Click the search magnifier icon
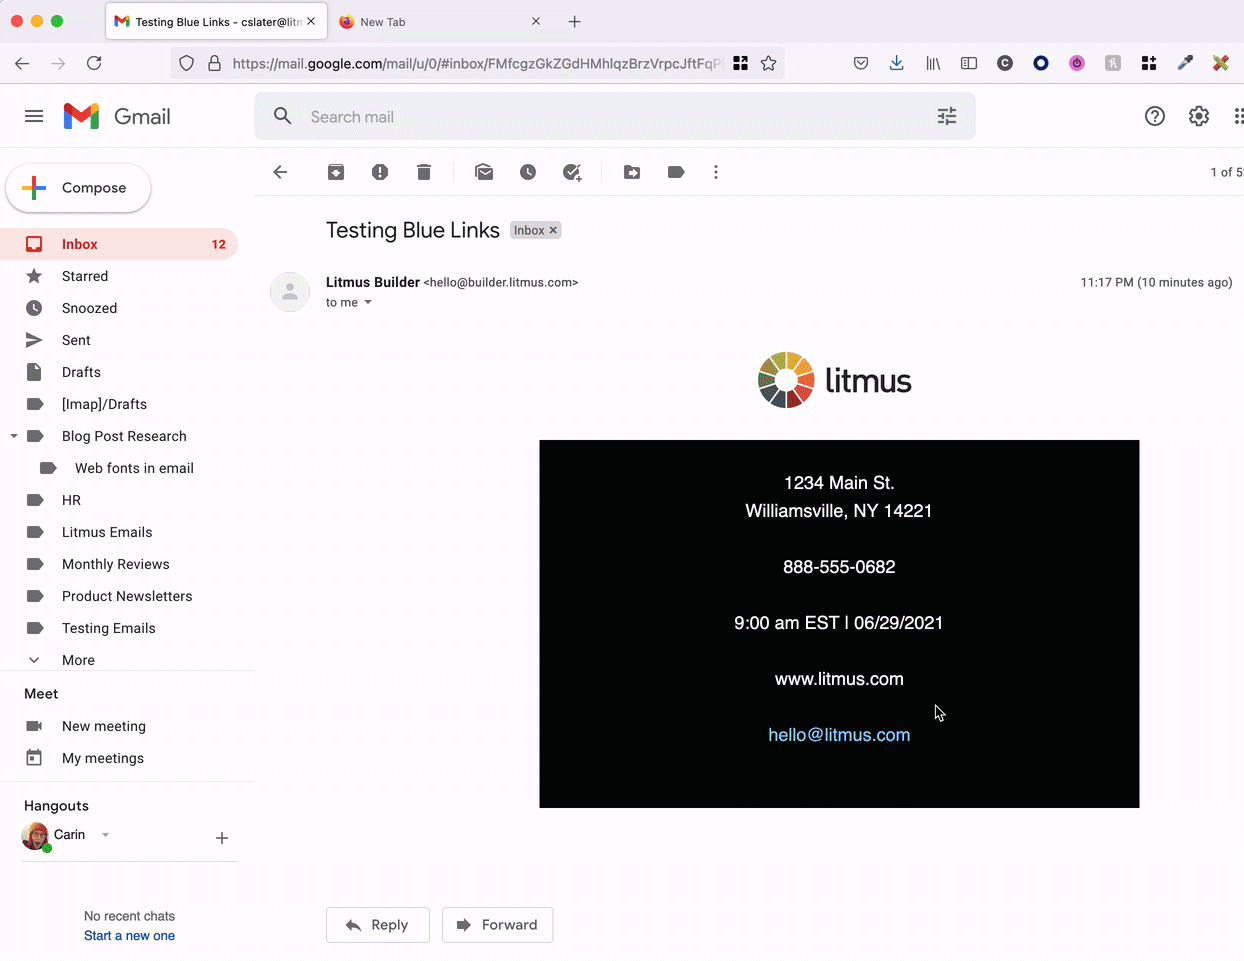The image size is (1244, 961). point(283,116)
